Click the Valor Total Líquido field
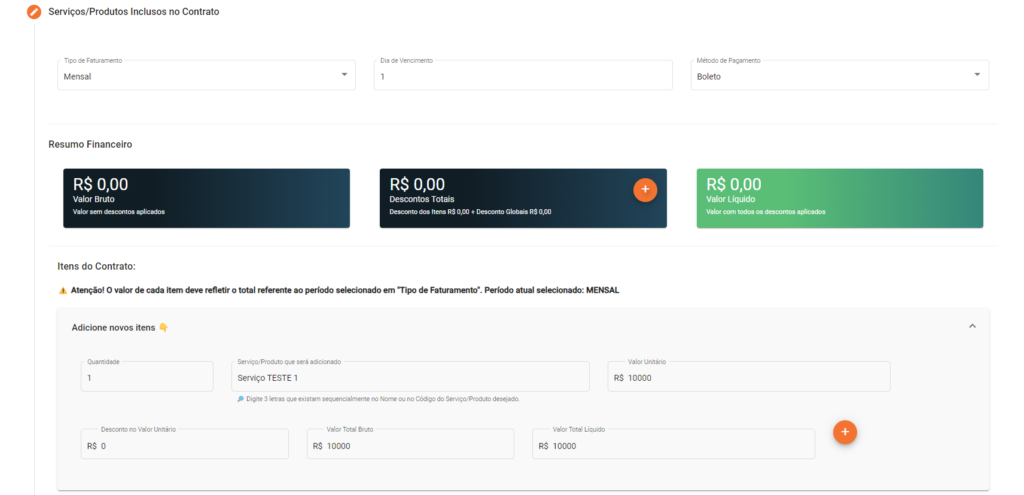Viewport: 1024px width, 495px height. tap(673, 445)
